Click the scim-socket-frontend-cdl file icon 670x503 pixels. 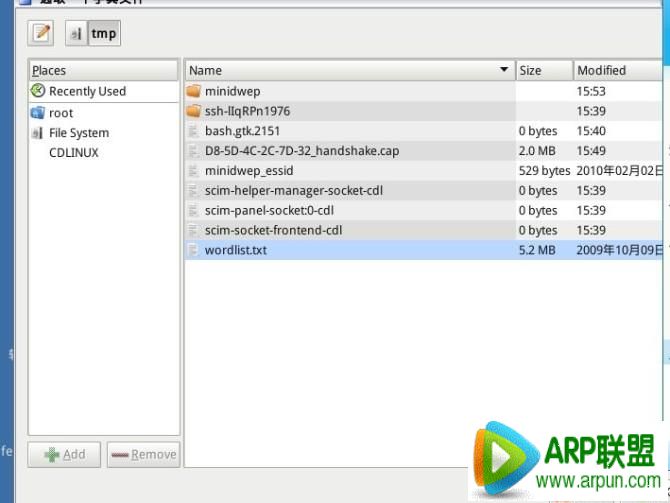pos(193,230)
